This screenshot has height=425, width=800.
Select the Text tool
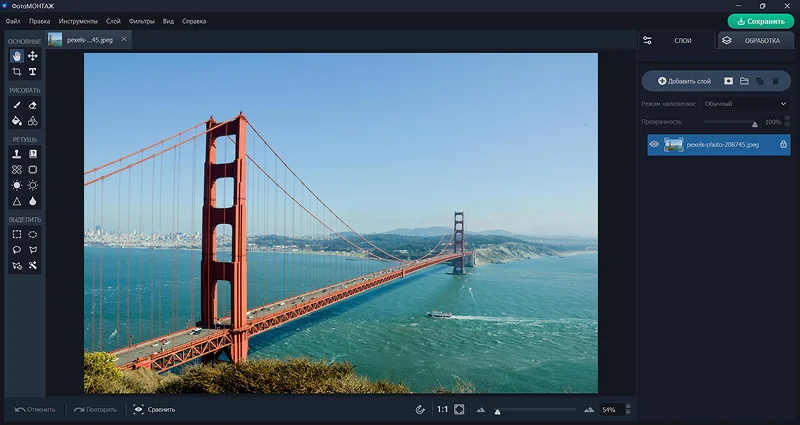pos(33,72)
